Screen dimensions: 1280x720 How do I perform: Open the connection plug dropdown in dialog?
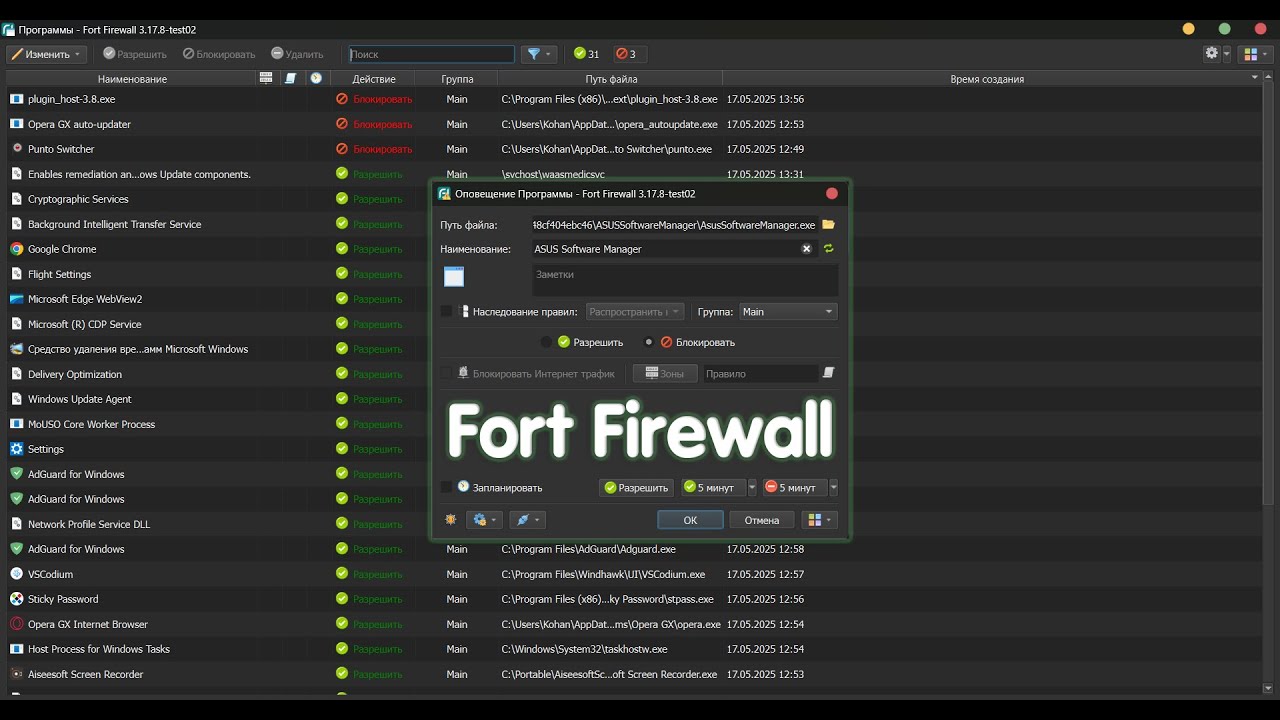point(527,520)
